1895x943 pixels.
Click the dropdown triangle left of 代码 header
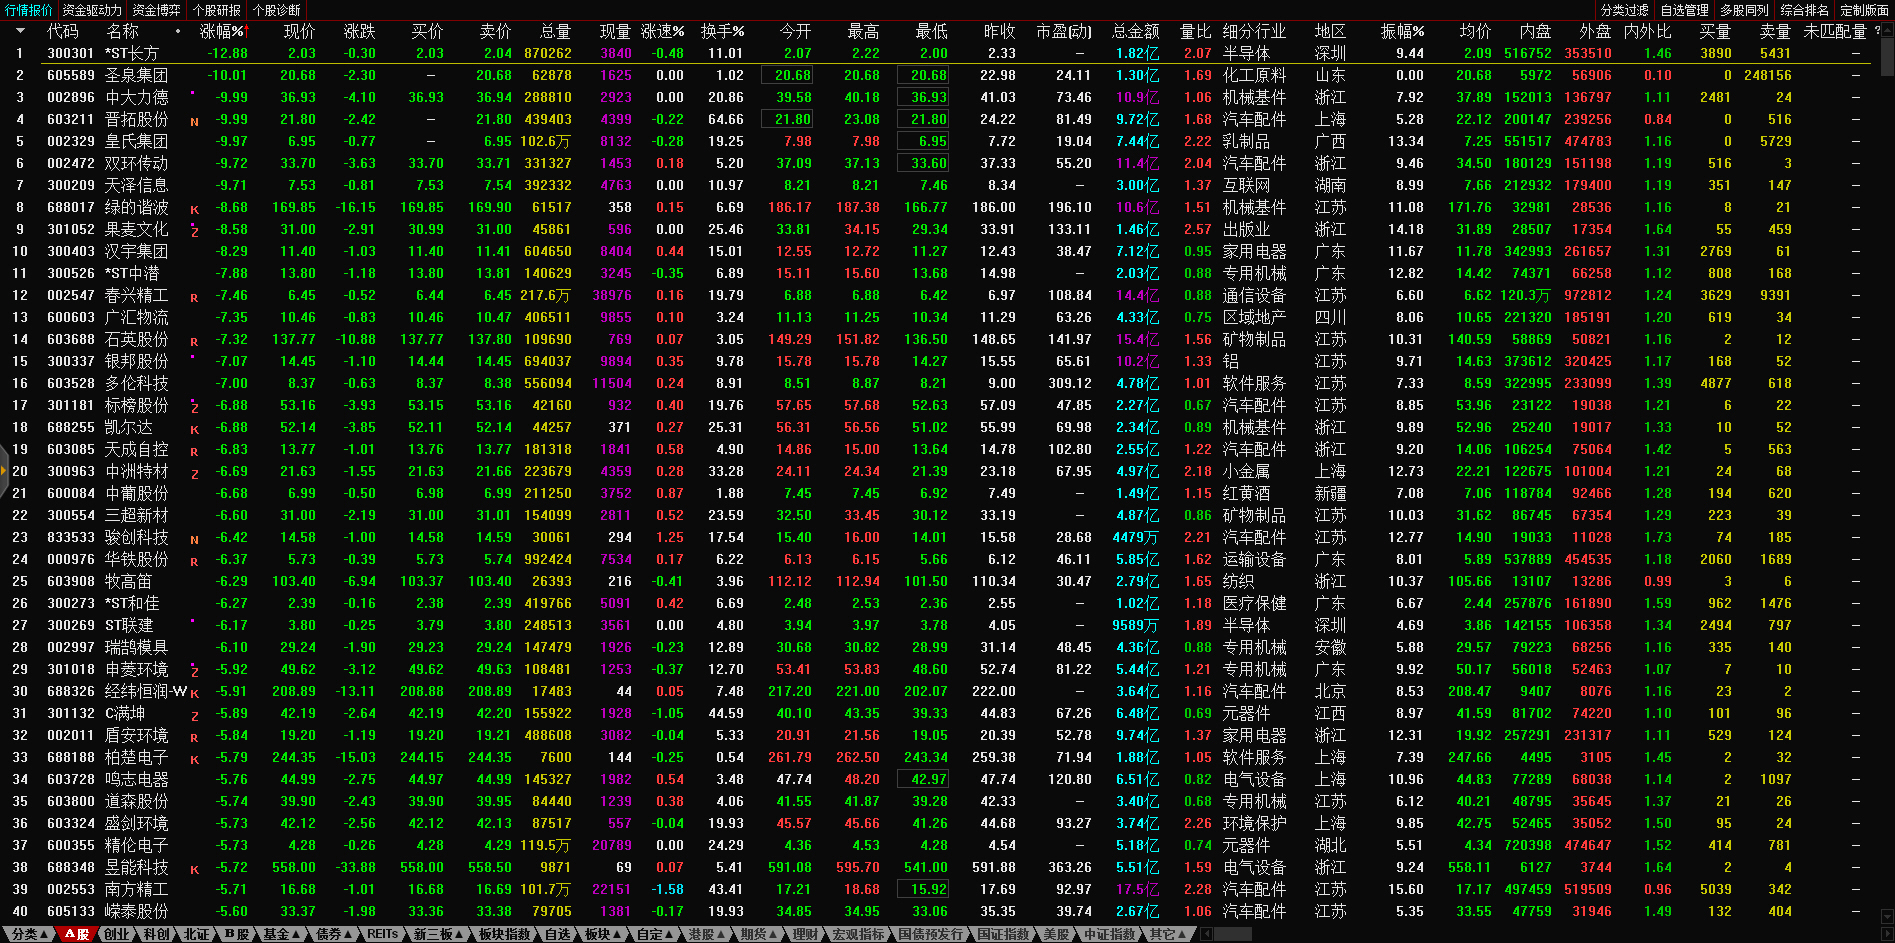point(20,31)
